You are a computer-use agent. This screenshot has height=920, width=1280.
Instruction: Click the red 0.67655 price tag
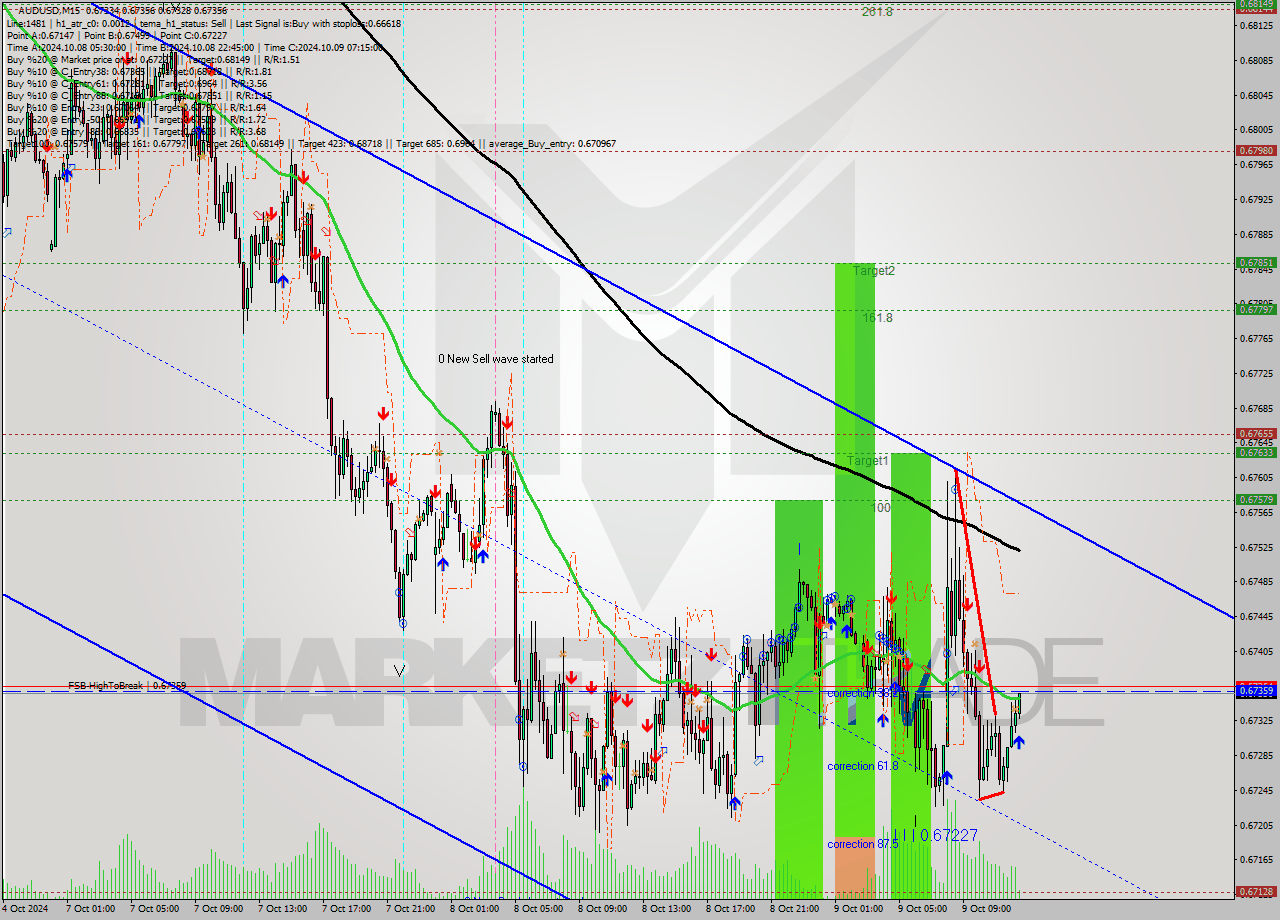(1256, 434)
